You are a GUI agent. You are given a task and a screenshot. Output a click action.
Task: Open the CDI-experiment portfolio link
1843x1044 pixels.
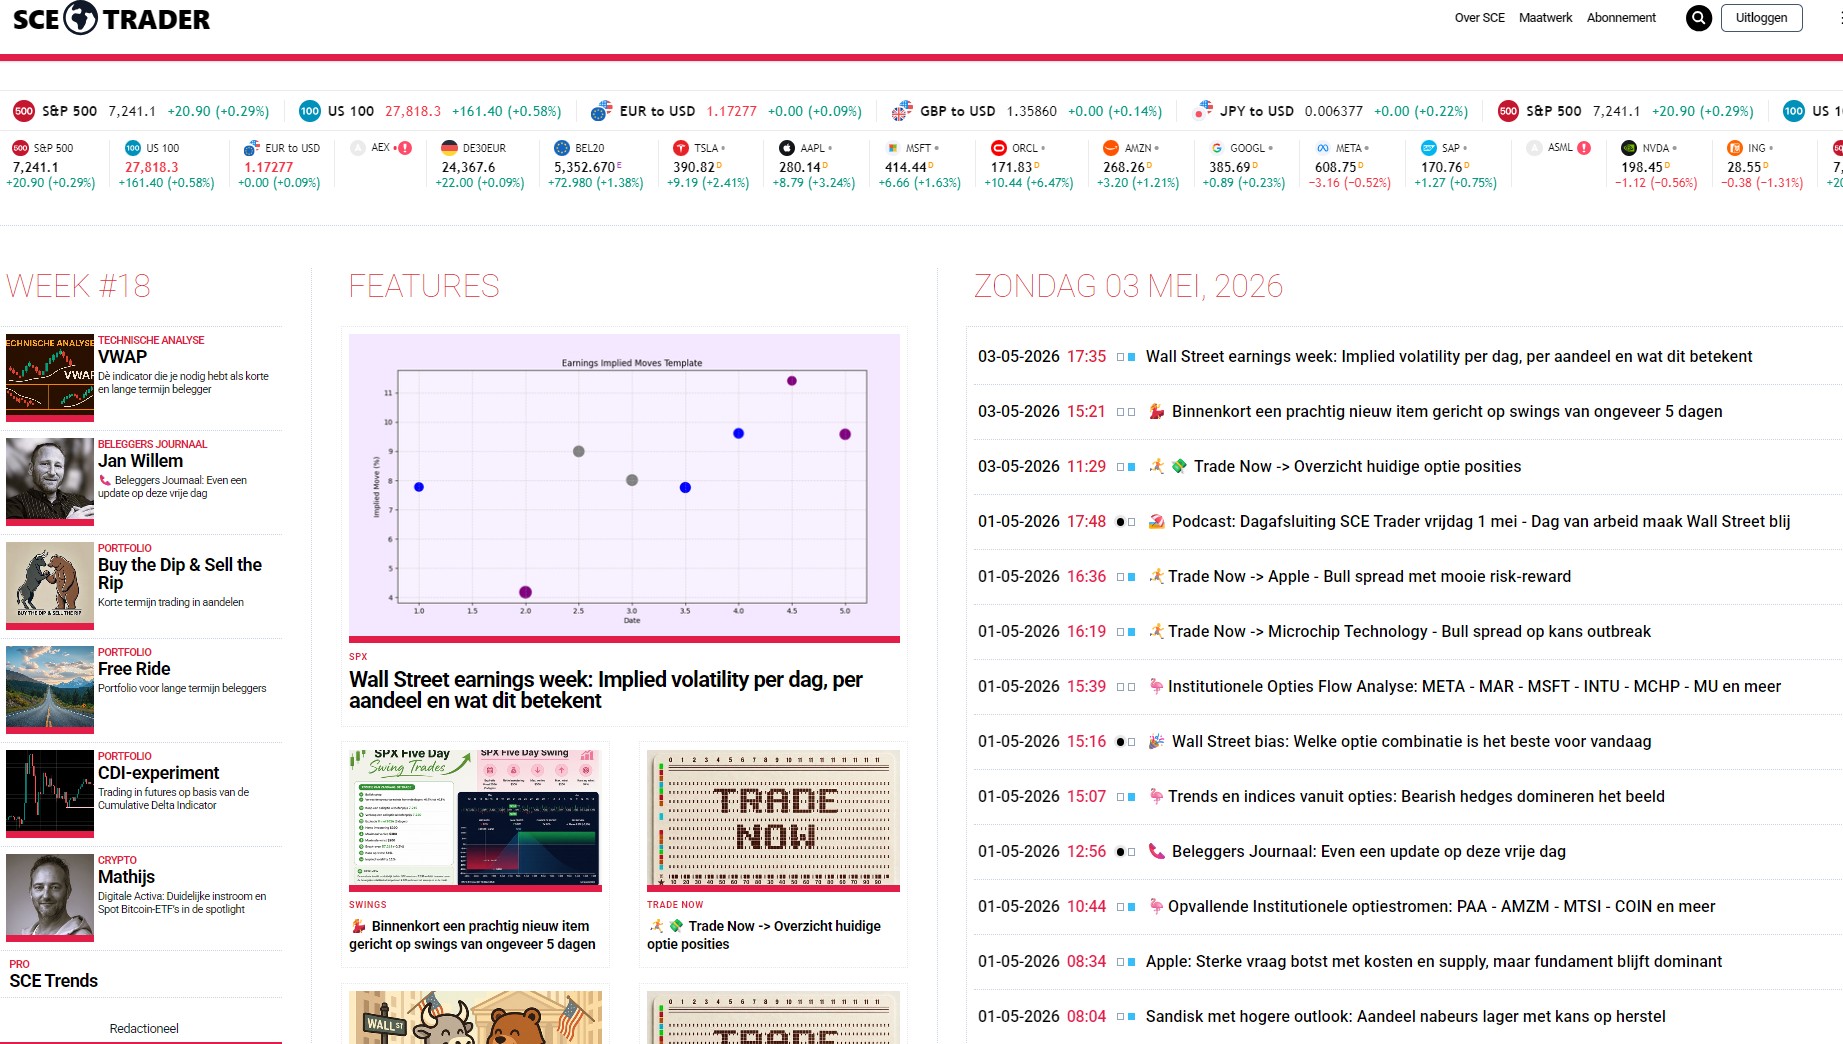[158, 773]
